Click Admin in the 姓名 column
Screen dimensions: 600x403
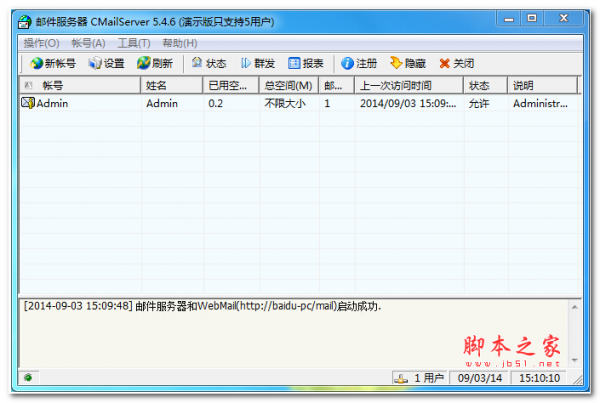(x=162, y=103)
